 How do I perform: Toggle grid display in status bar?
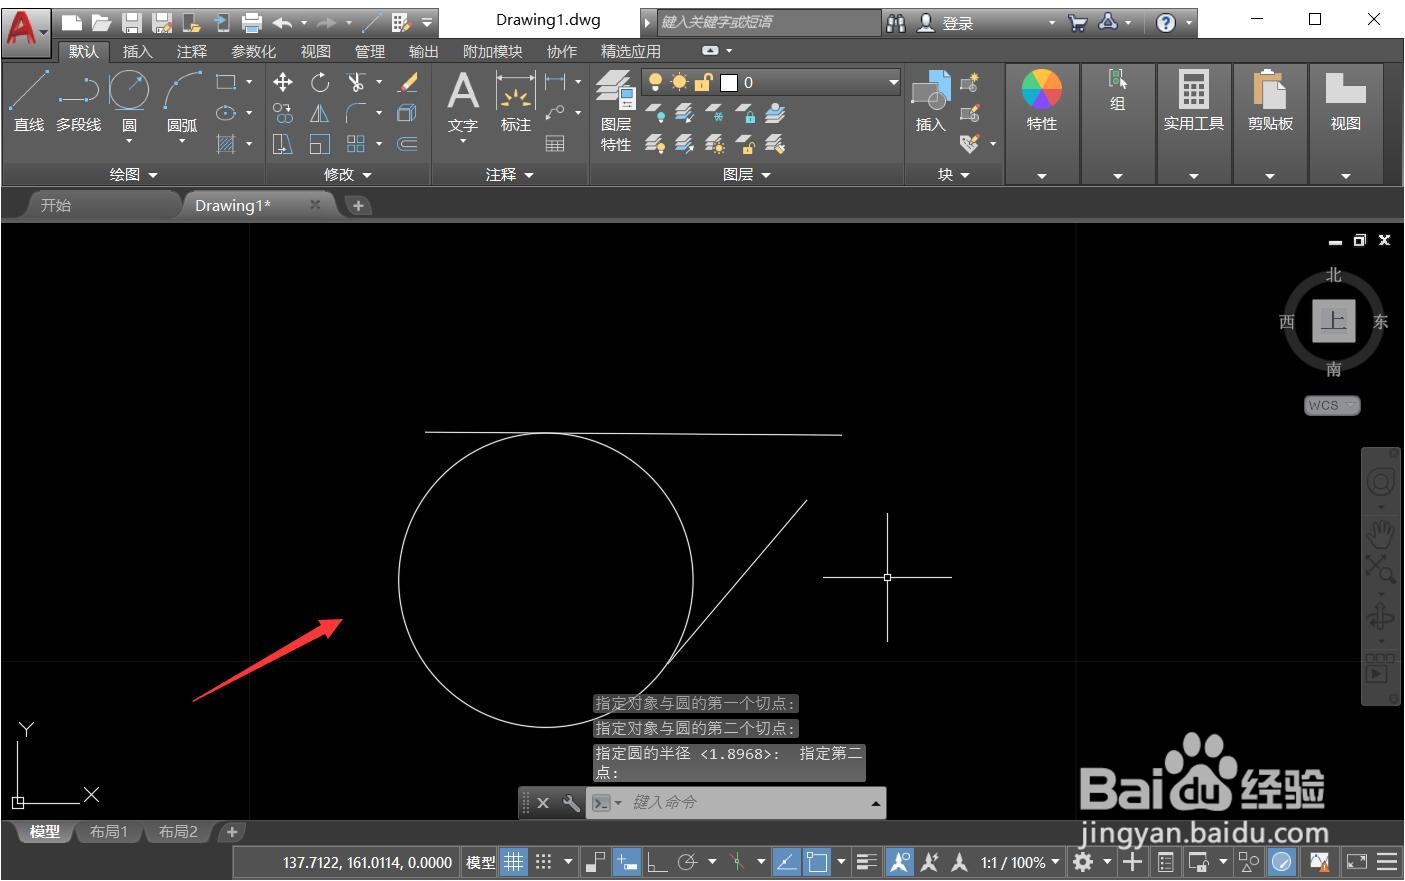pyautogui.click(x=514, y=862)
